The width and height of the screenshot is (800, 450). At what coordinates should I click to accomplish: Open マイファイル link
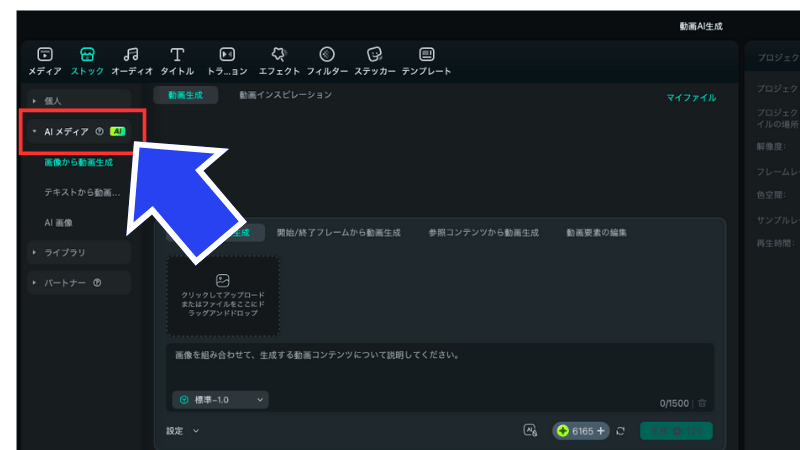click(691, 98)
